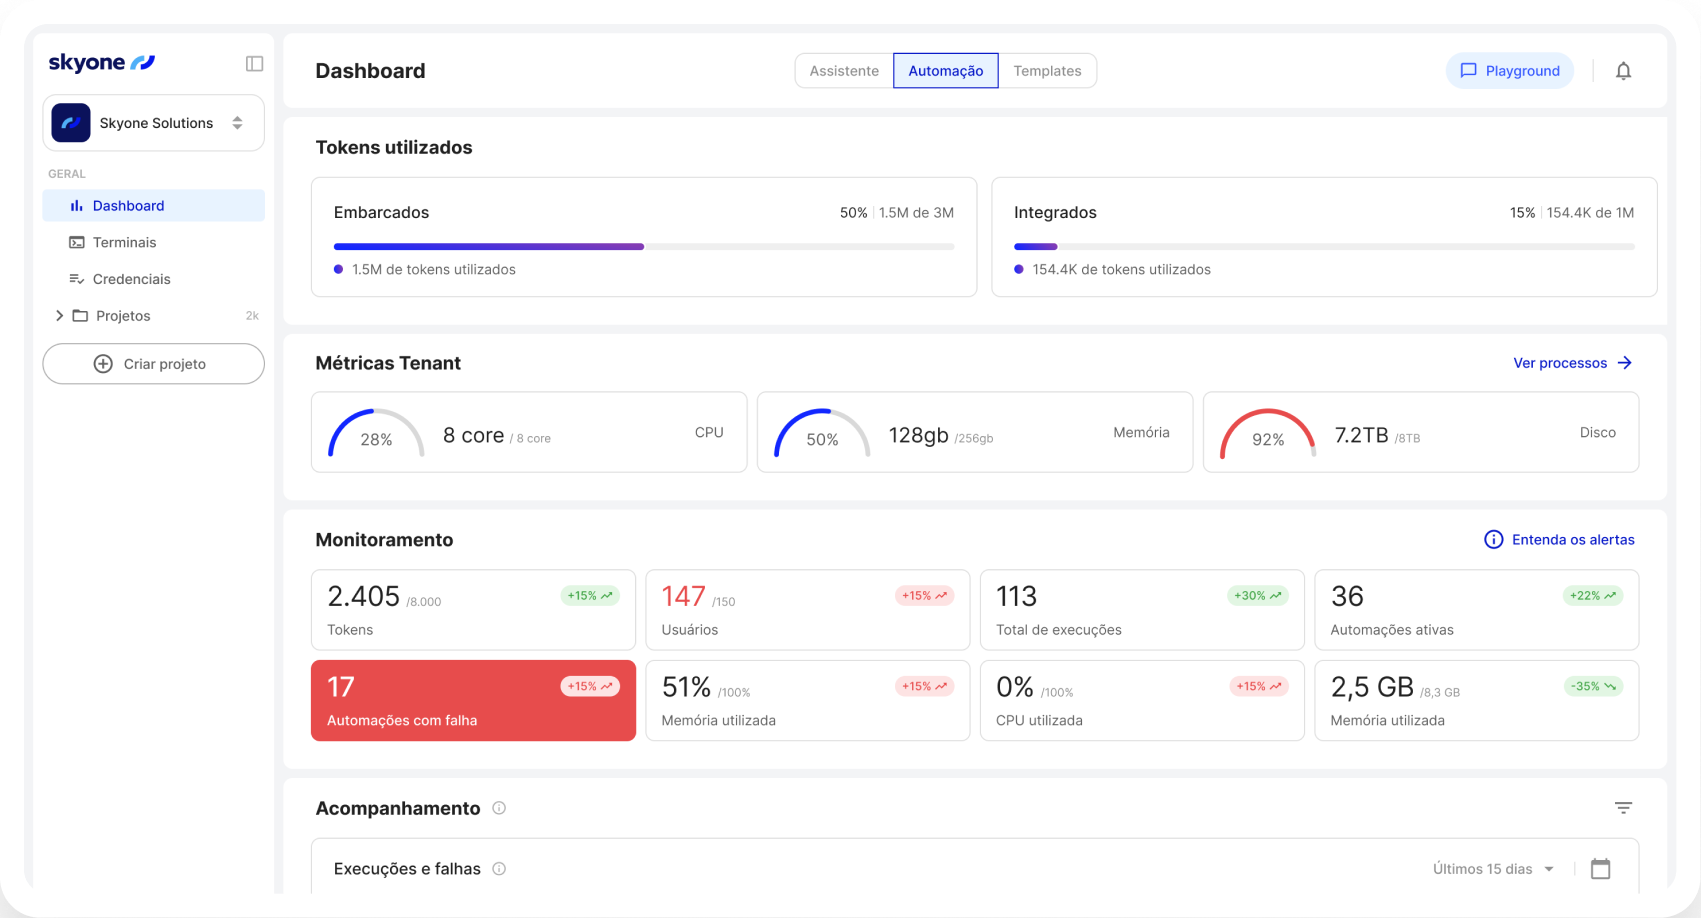Viewport: 1701px width, 918px height.
Task: Collapse the sidebar using the panel icon
Action: (x=254, y=64)
